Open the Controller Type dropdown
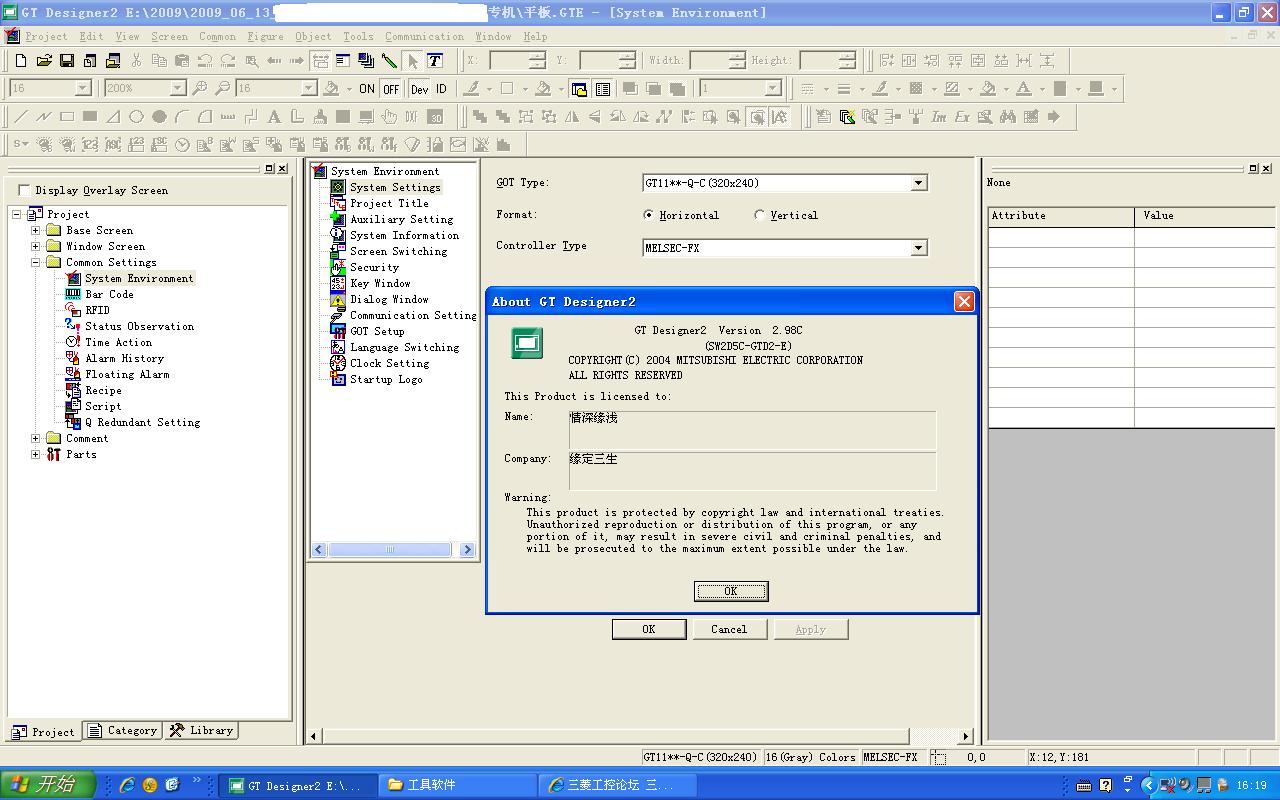 [918, 248]
